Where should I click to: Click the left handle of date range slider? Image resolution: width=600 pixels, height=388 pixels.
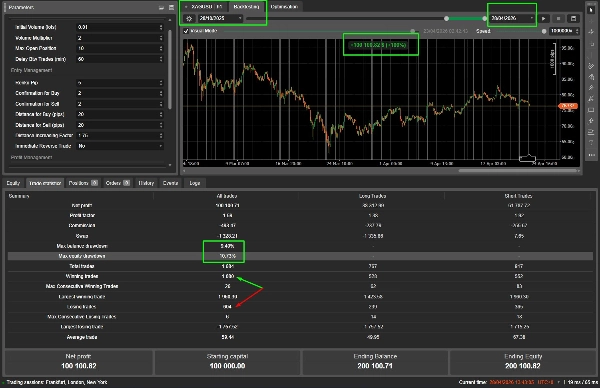(x=446, y=18)
